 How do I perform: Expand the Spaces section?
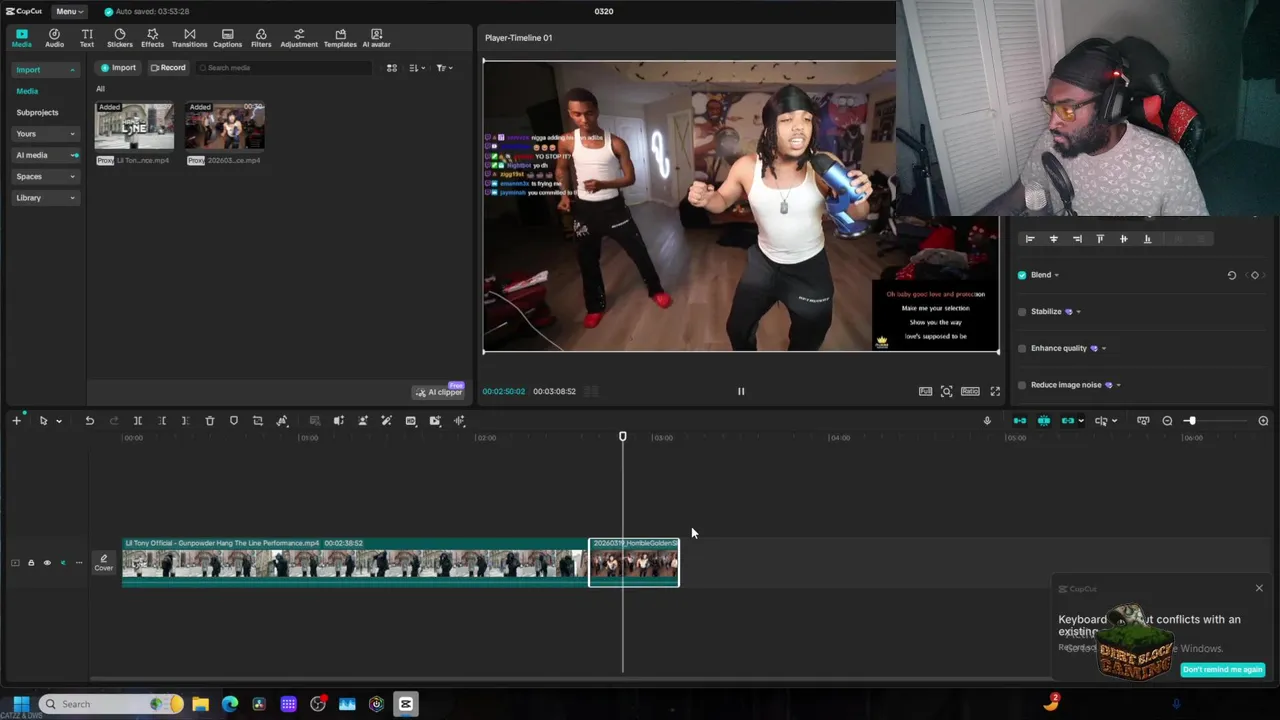pos(46,177)
